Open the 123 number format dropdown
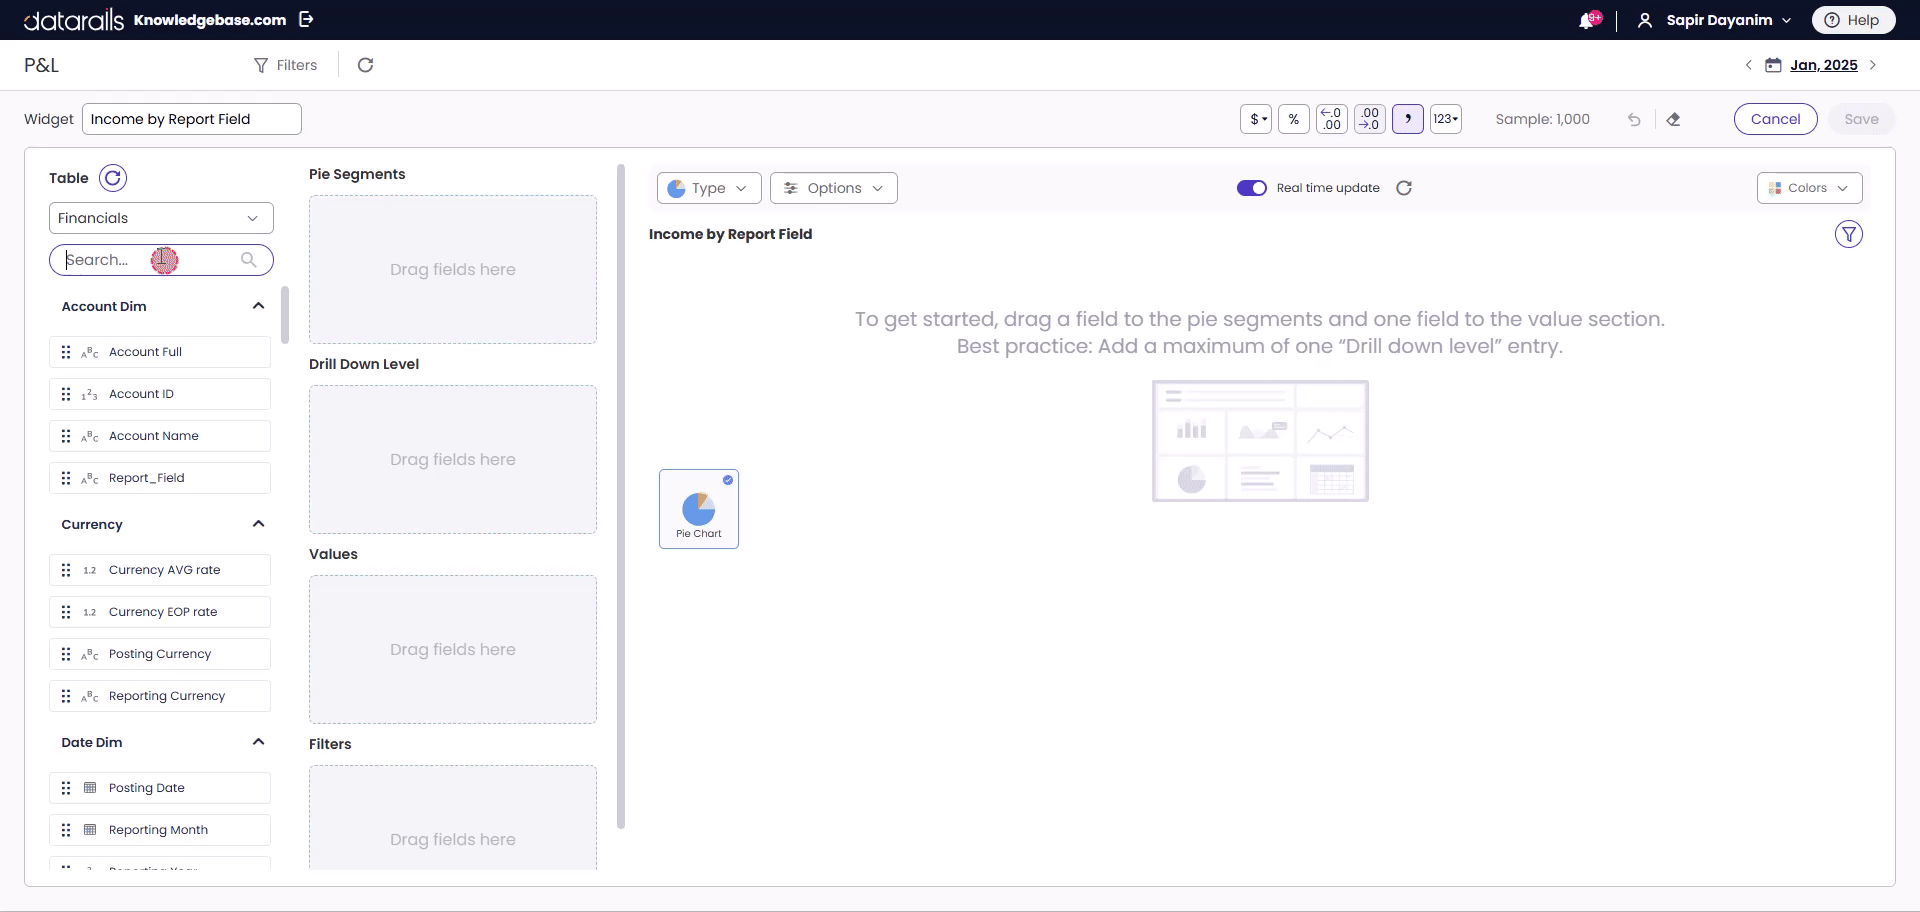 [1446, 119]
